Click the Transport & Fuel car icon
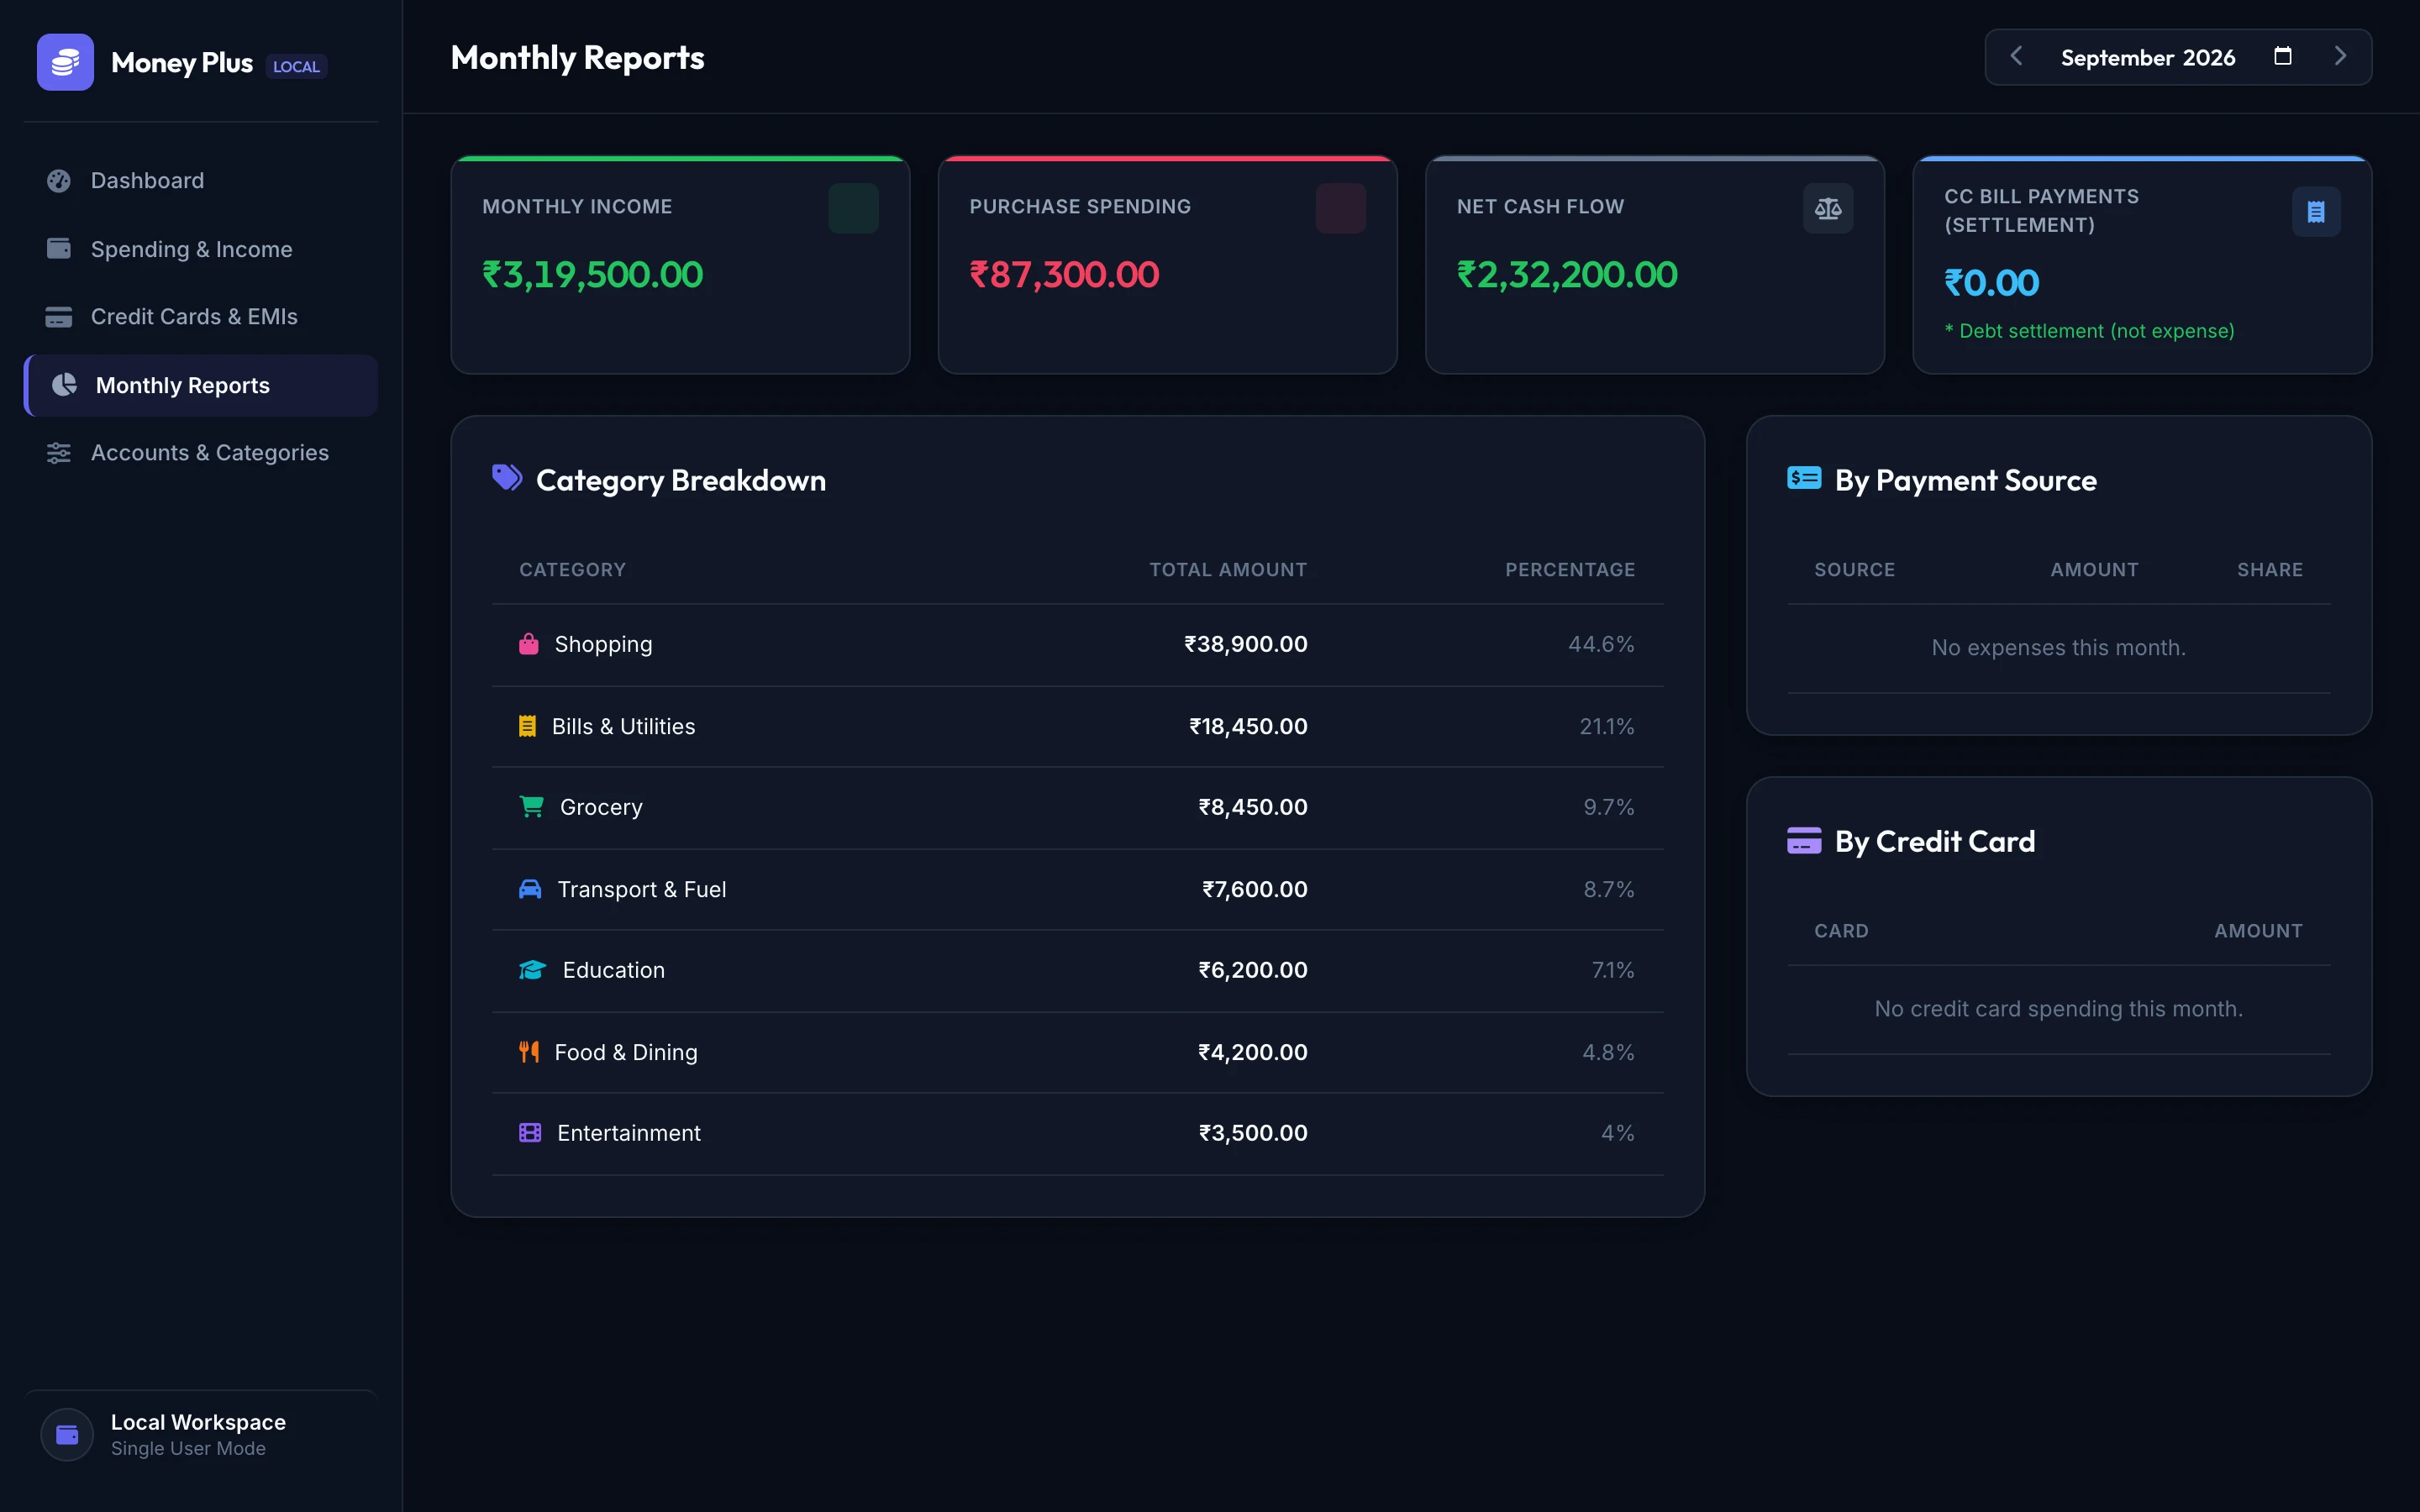2420x1512 pixels. click(x=530, y=888)
